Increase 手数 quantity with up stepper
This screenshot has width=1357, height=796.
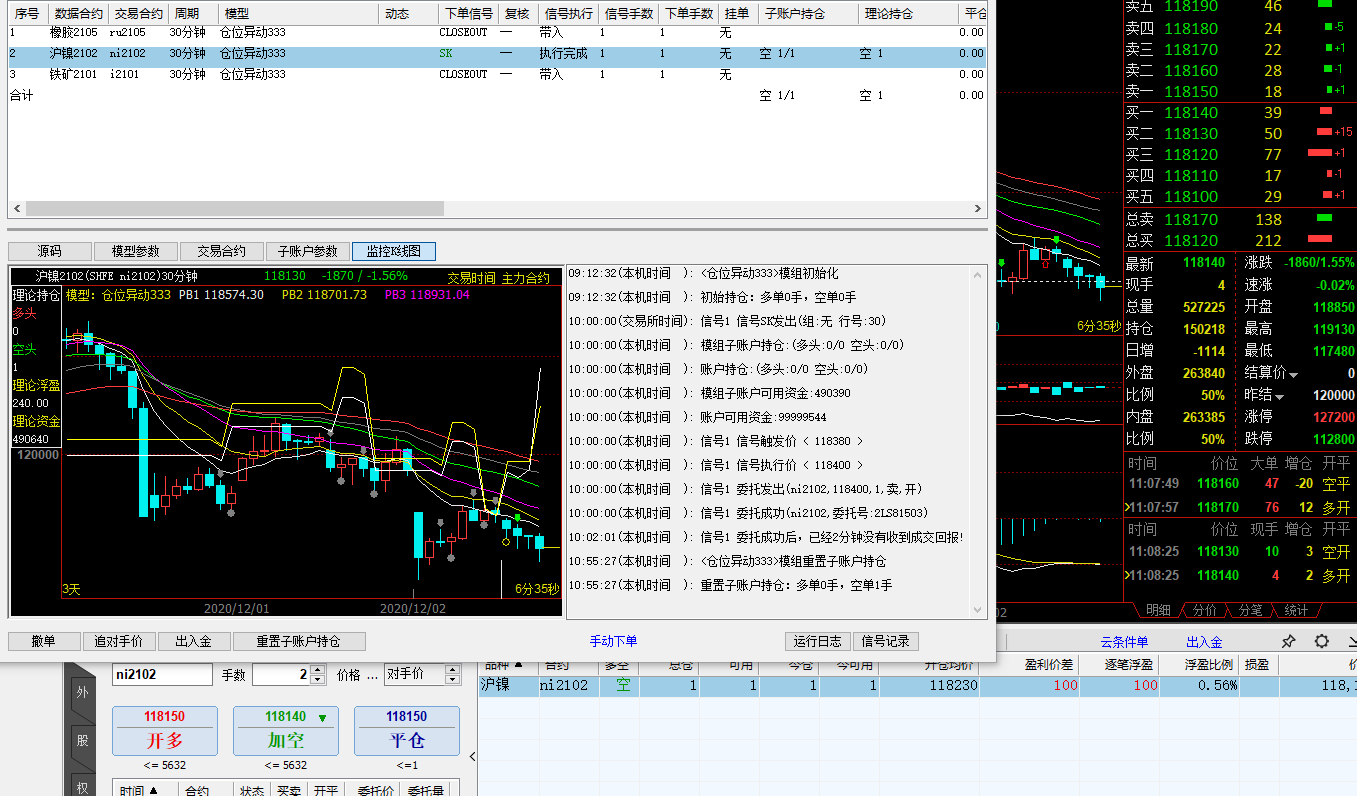coord(318,670)
